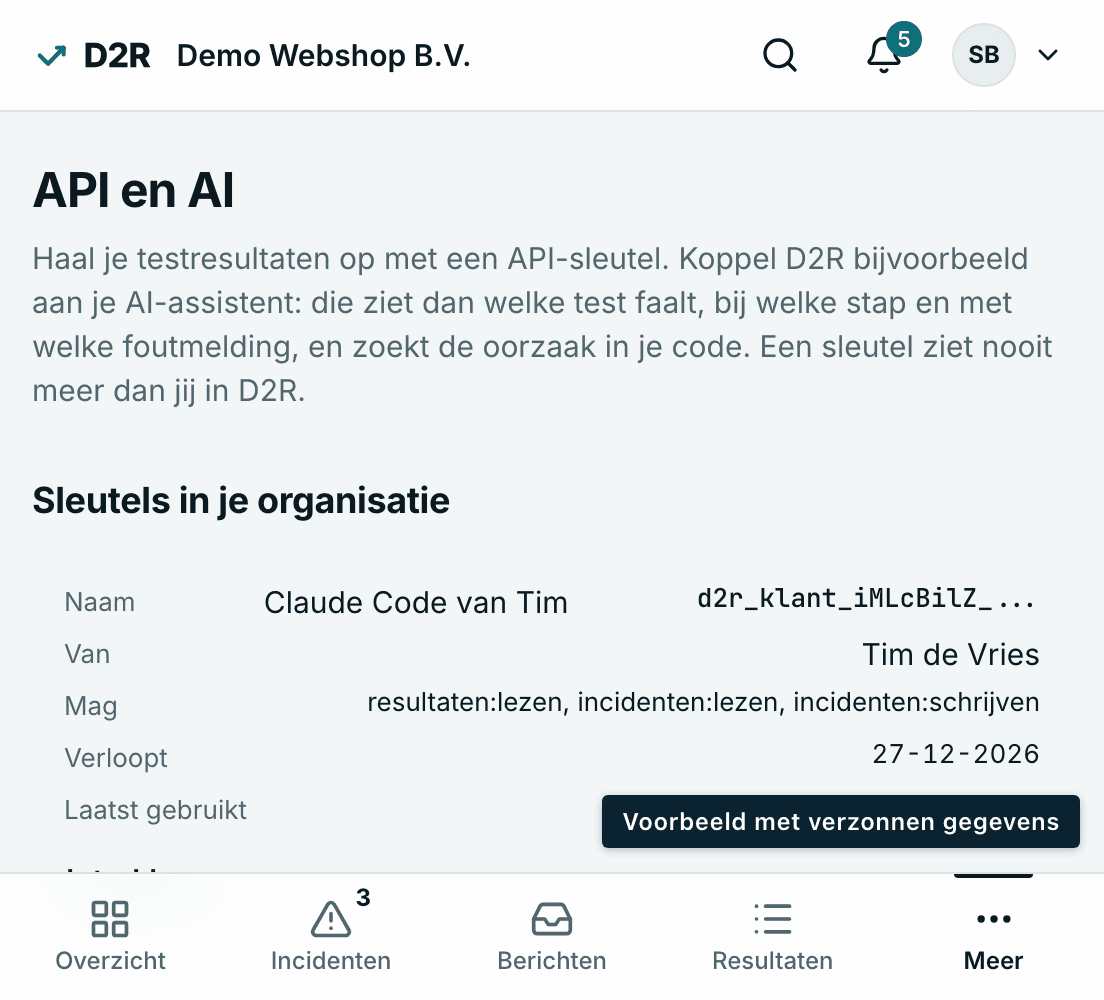Click the owner name Tim de Vries
The width and height of the screenshot is (1104, 1000).
click(x=951, y=654)
